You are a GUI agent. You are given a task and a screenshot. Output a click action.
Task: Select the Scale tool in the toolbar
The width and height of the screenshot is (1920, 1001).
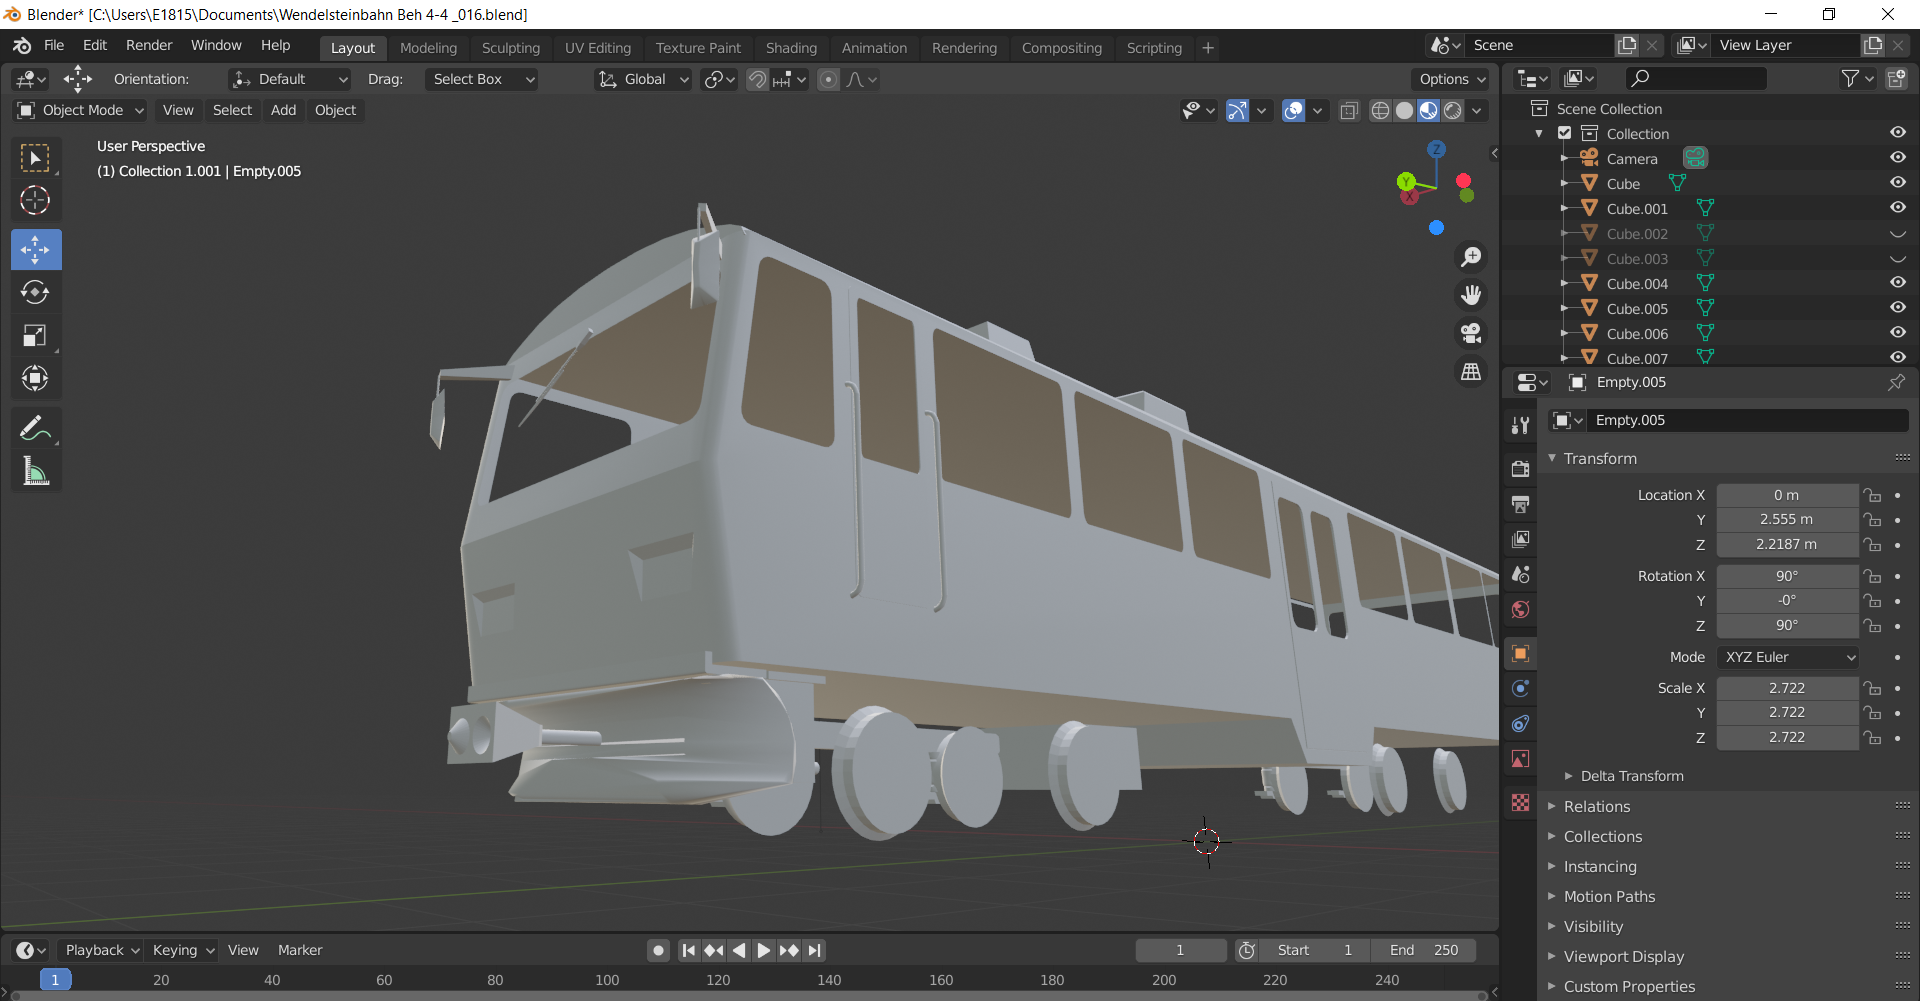[x=35, y=335]
